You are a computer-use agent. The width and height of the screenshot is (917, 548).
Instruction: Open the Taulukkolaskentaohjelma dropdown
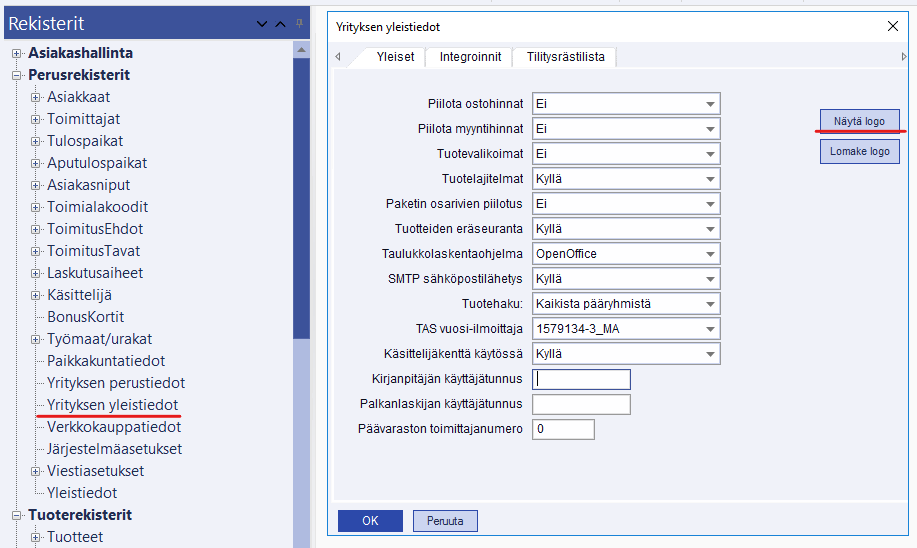pyautogui.click(x=710, y=254)
